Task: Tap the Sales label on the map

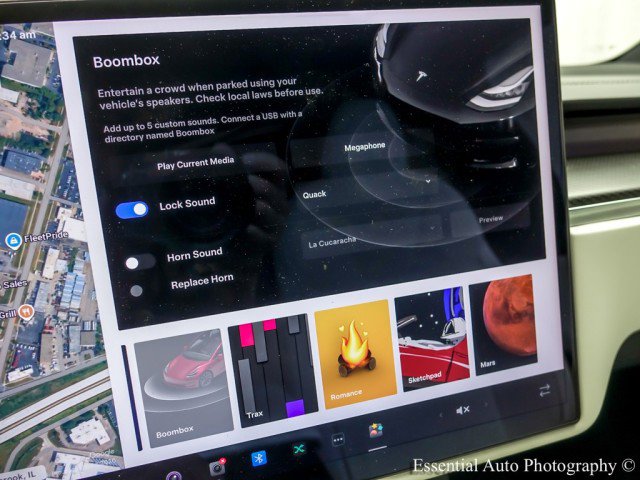Action: (15, 284)
